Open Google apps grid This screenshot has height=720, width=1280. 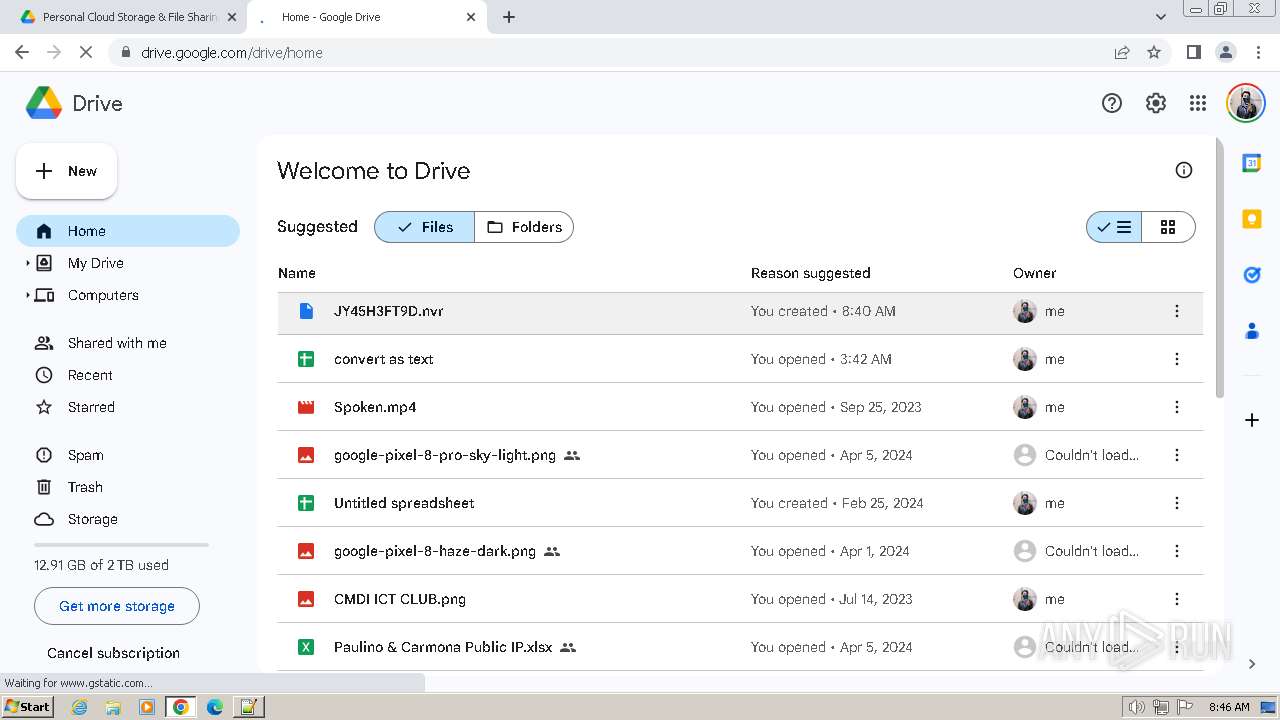pyautogui.click(x=1198, y=103)
